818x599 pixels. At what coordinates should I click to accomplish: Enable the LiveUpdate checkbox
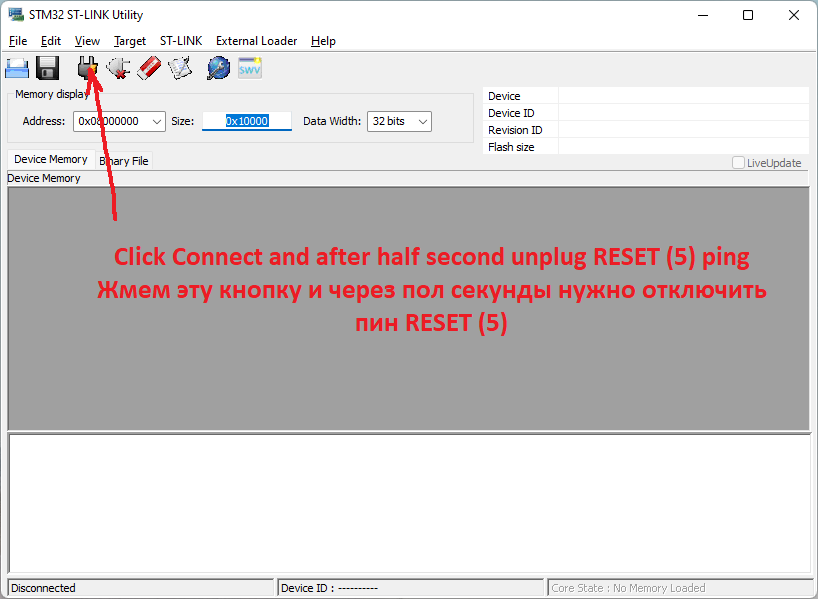tap(738, 163)
